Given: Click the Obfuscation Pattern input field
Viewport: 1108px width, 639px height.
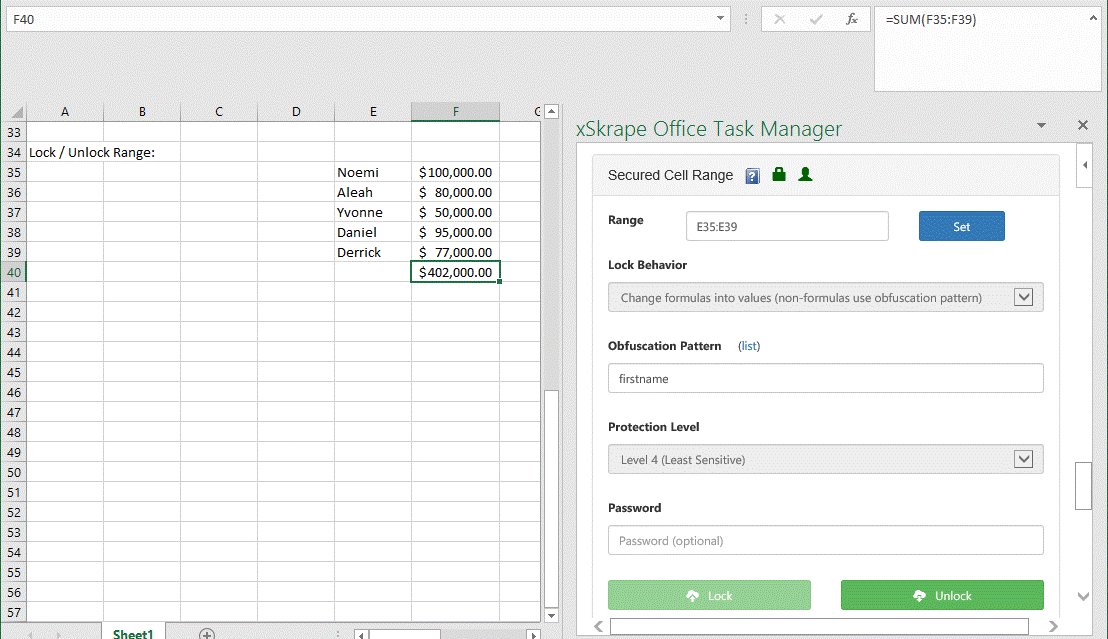Looking at the screenshot, I should point(825,378).
